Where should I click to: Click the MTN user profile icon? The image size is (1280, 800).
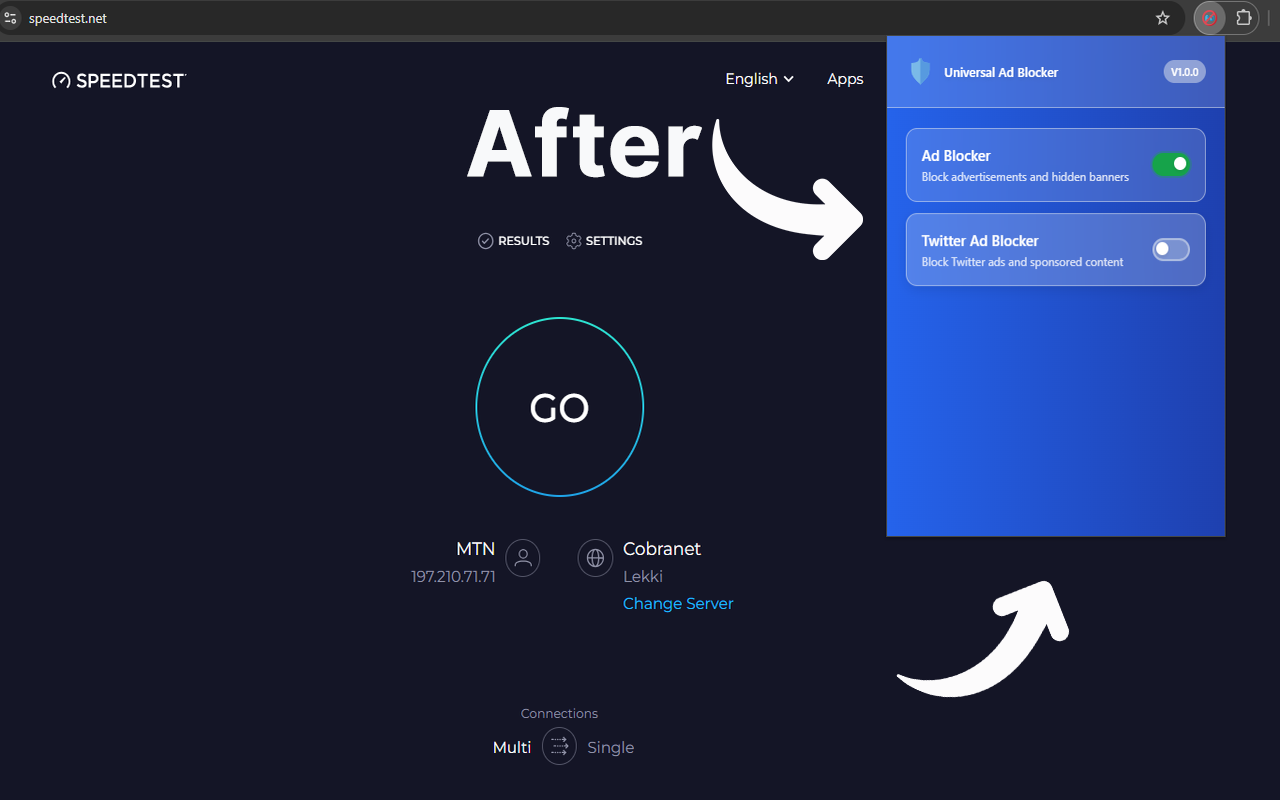click(522, 558)
